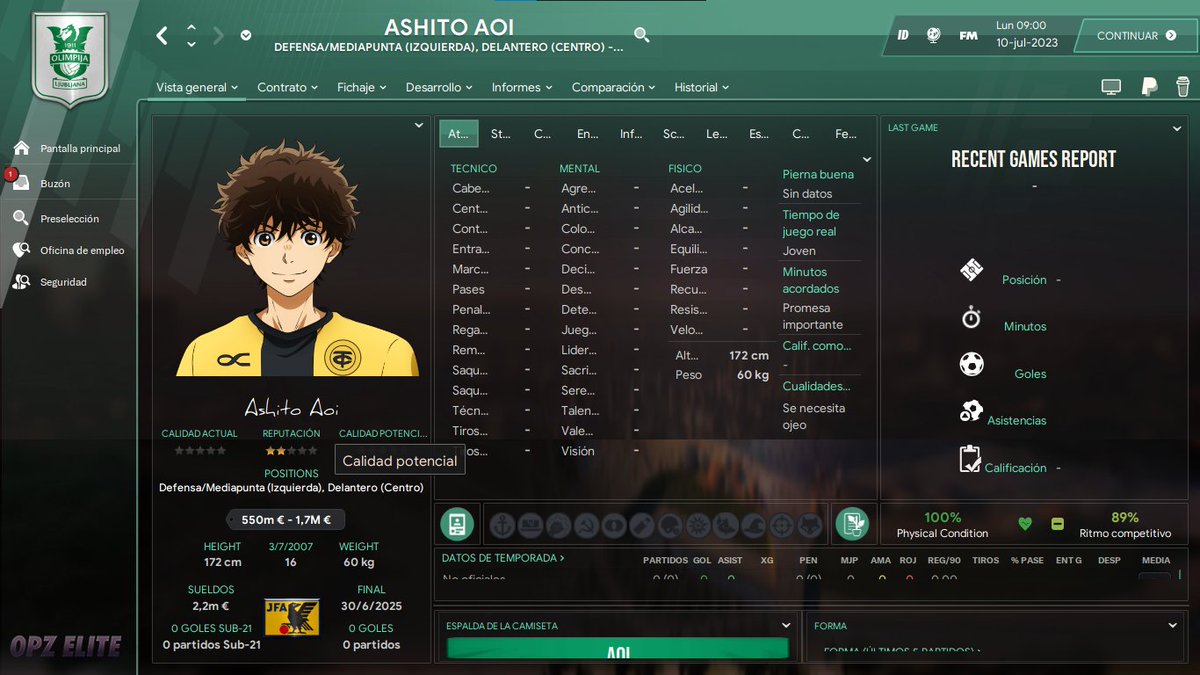Open Preselección in sidebar
This screenshot has width=1200, height=675.
[x=56, y=218]
